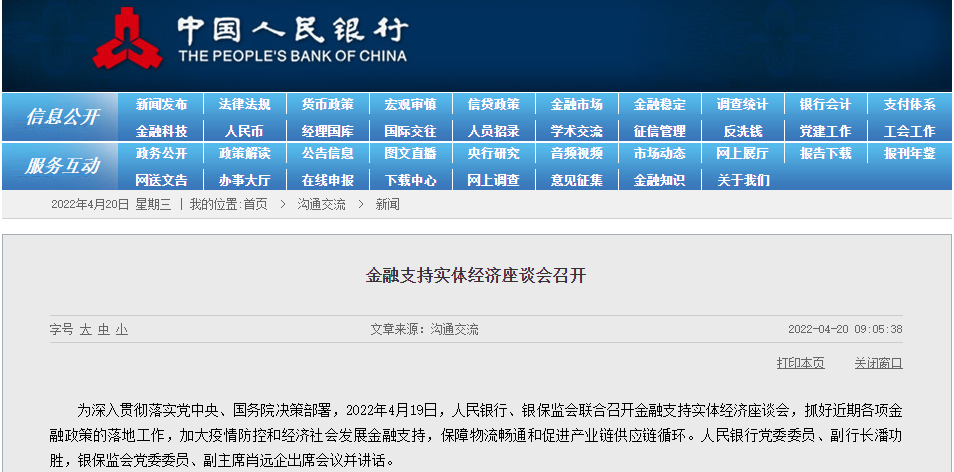Click 打印本页 to print page

tap(800, 363)
